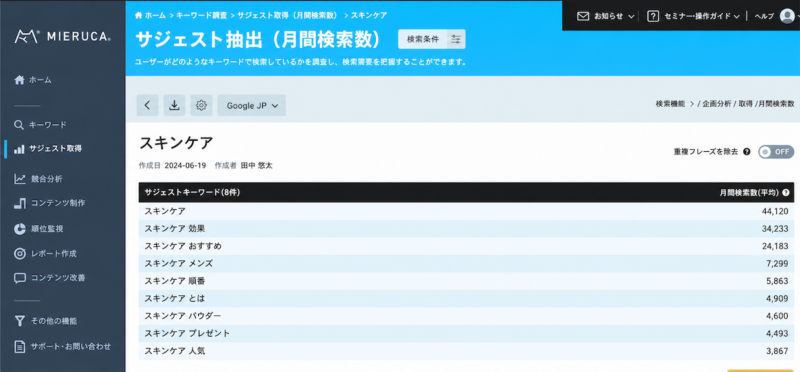
Task: Open the お知らせ notifications dropdown
Action: [x=614, y=16]
